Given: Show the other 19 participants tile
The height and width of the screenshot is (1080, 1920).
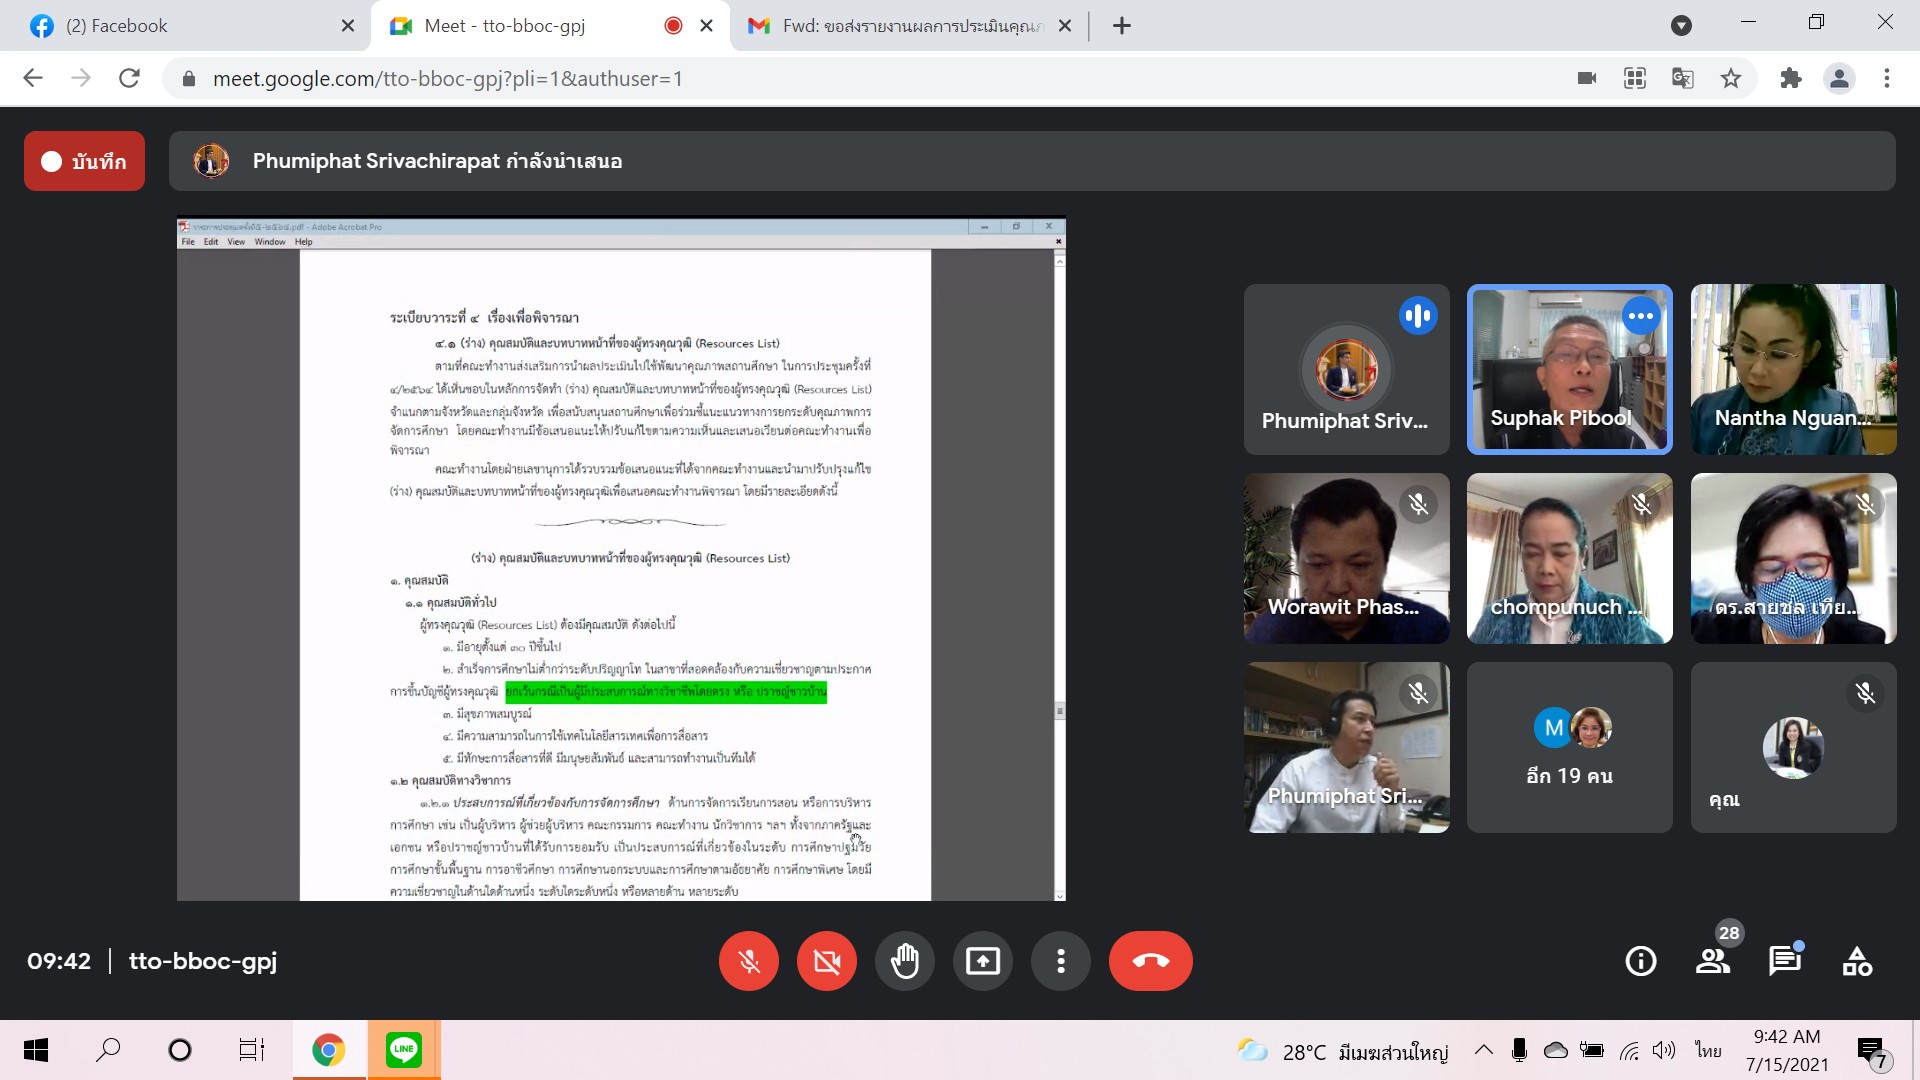Looking at the screenshot, I should coord(1569,747).
